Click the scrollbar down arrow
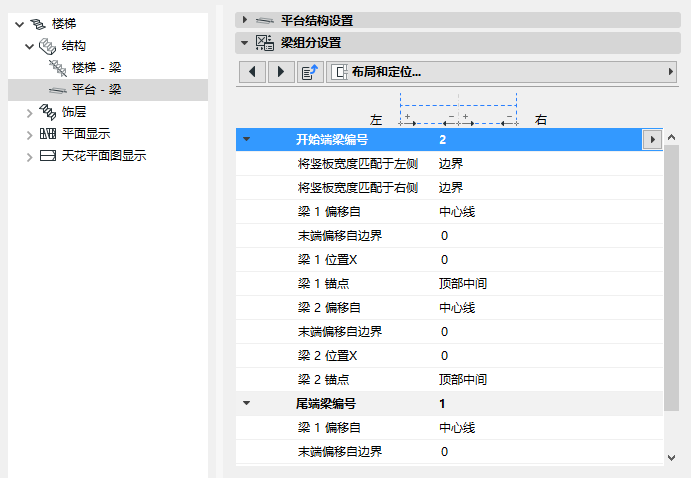Screen dimensions: 691x478 click(671, 458)
